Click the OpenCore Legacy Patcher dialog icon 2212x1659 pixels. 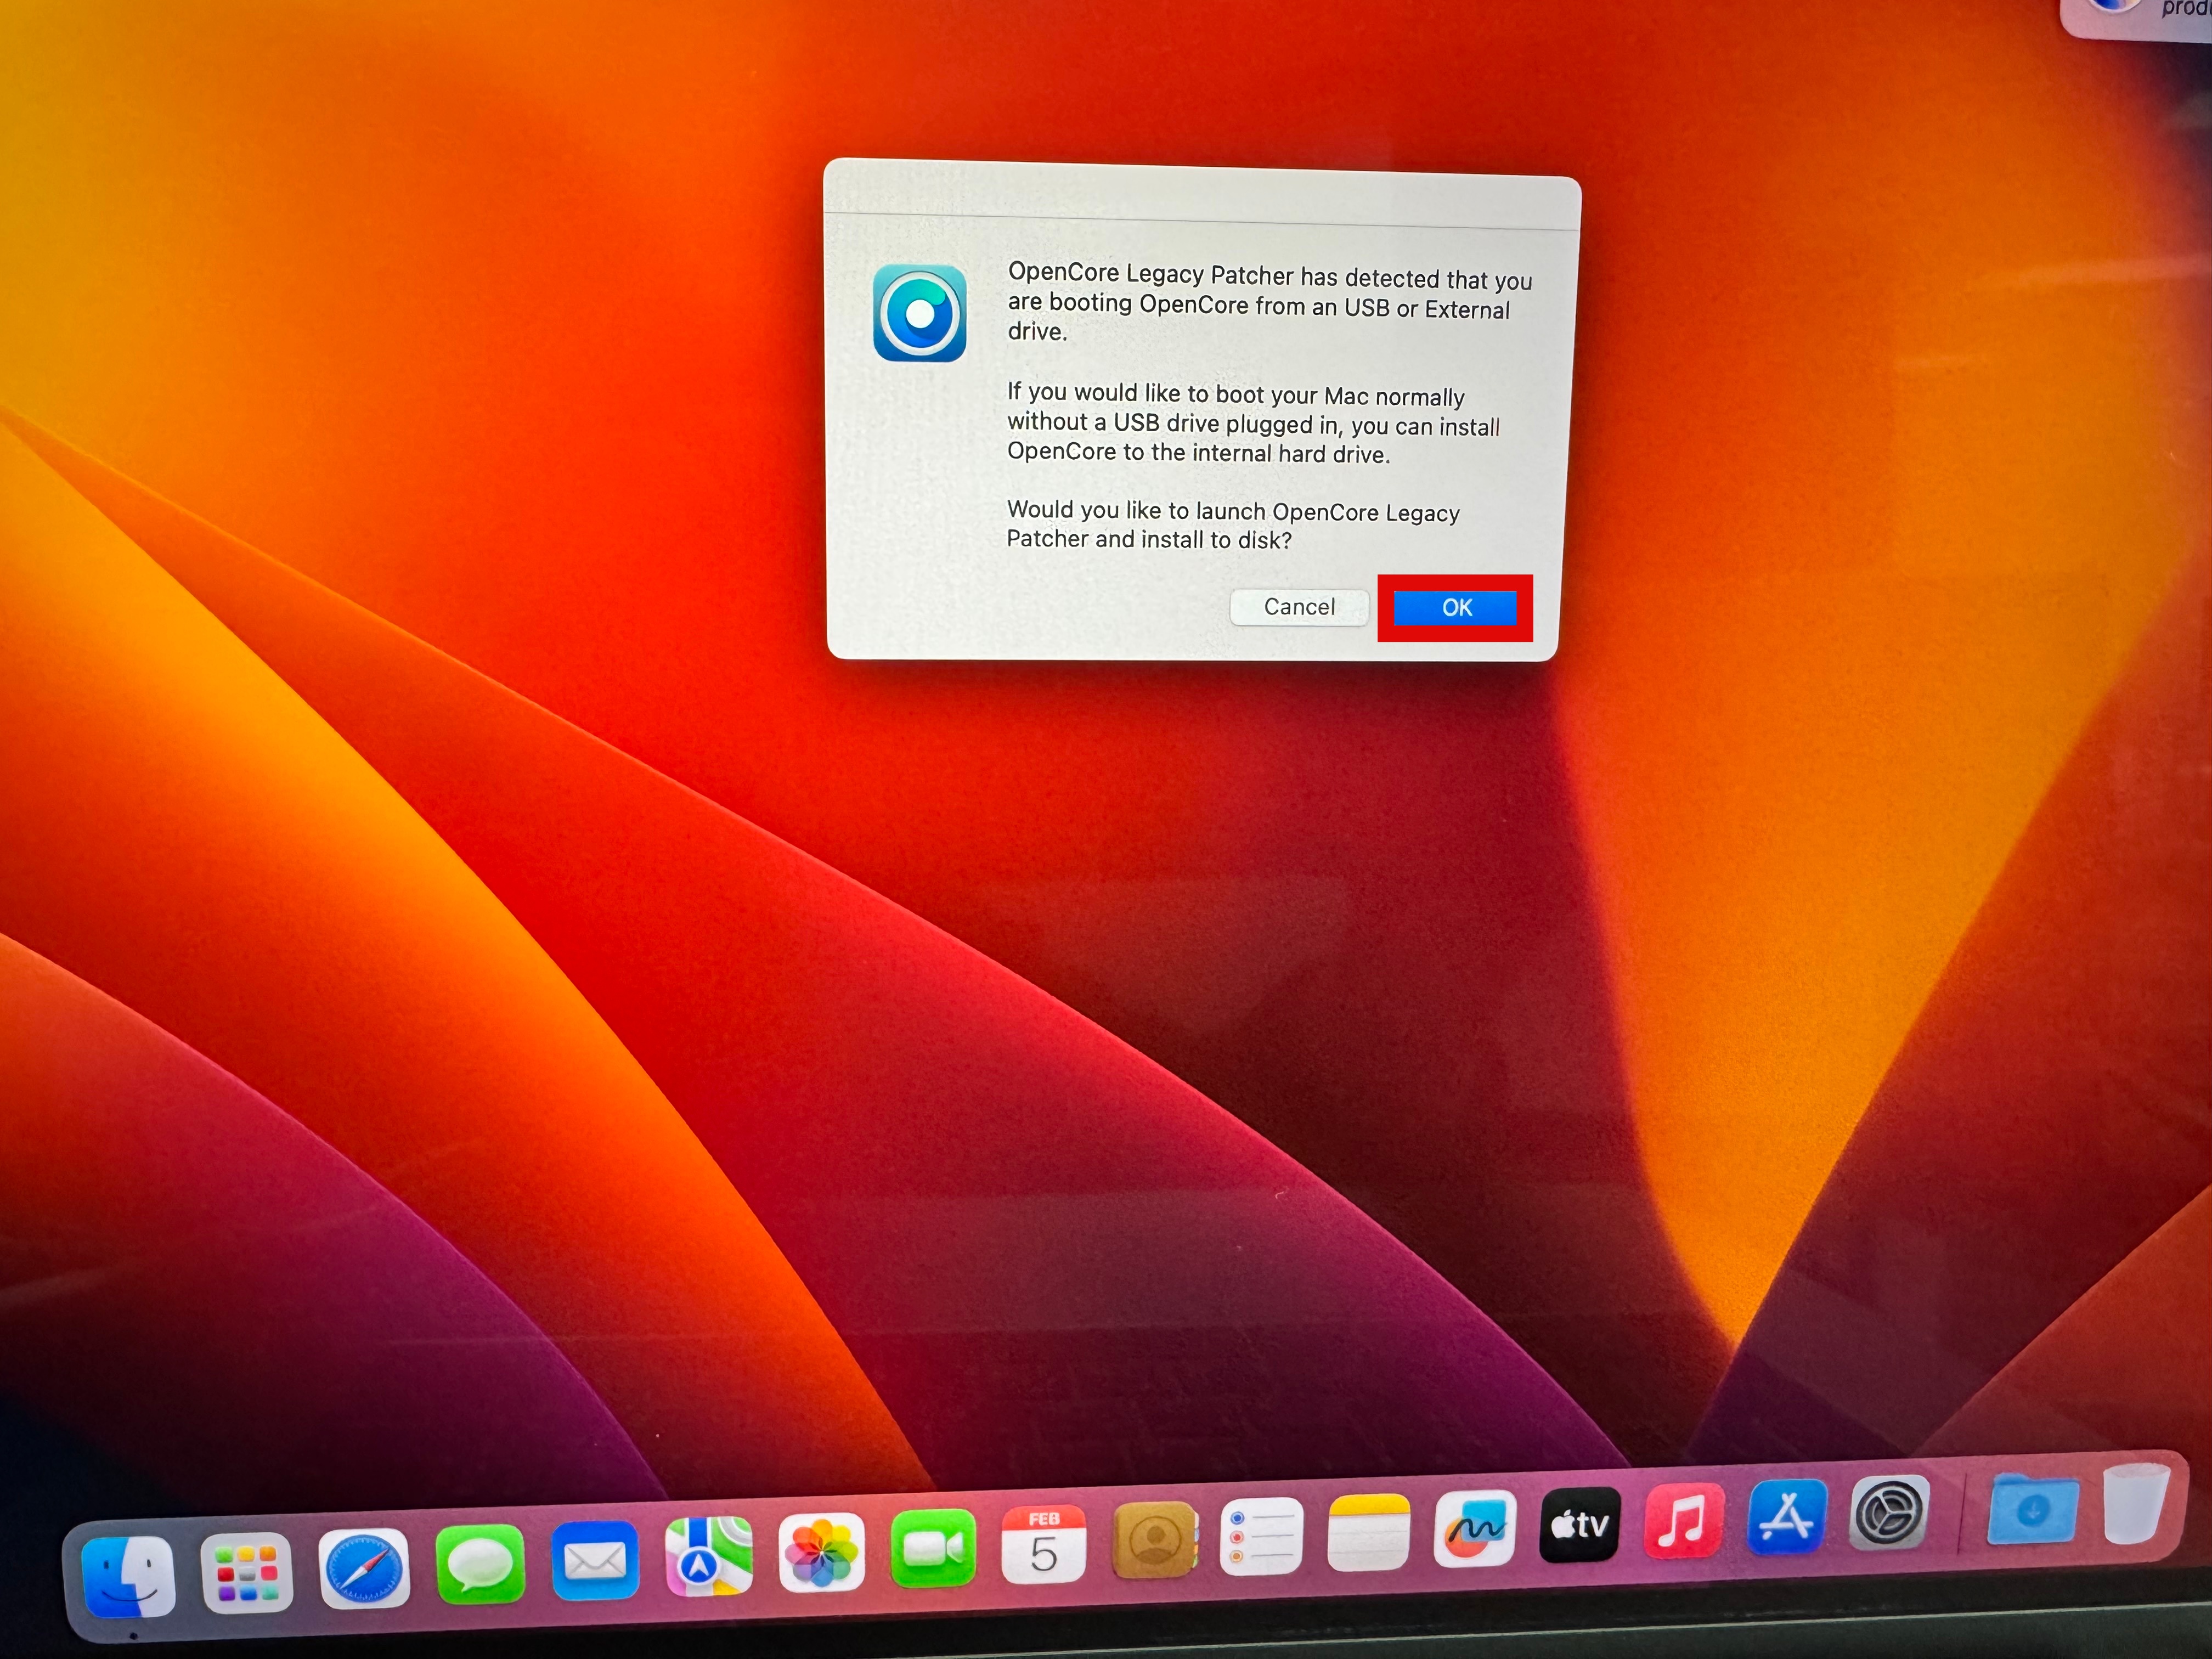coord(919,313)
